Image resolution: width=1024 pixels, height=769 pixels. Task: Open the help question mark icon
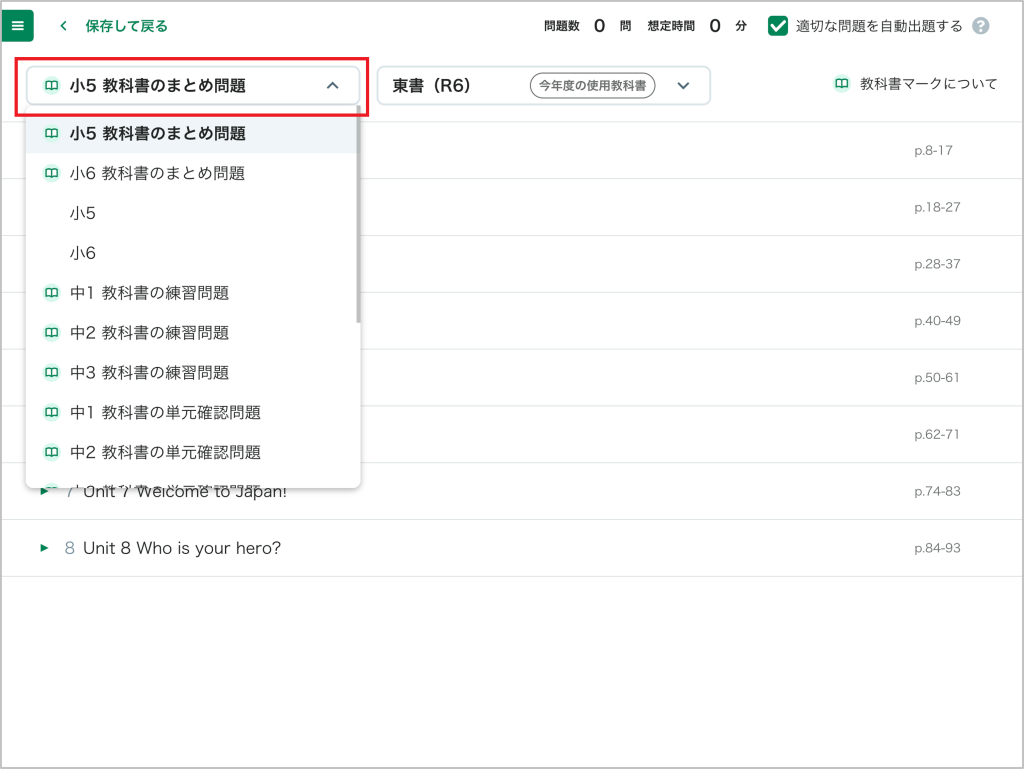pos(980,26)
